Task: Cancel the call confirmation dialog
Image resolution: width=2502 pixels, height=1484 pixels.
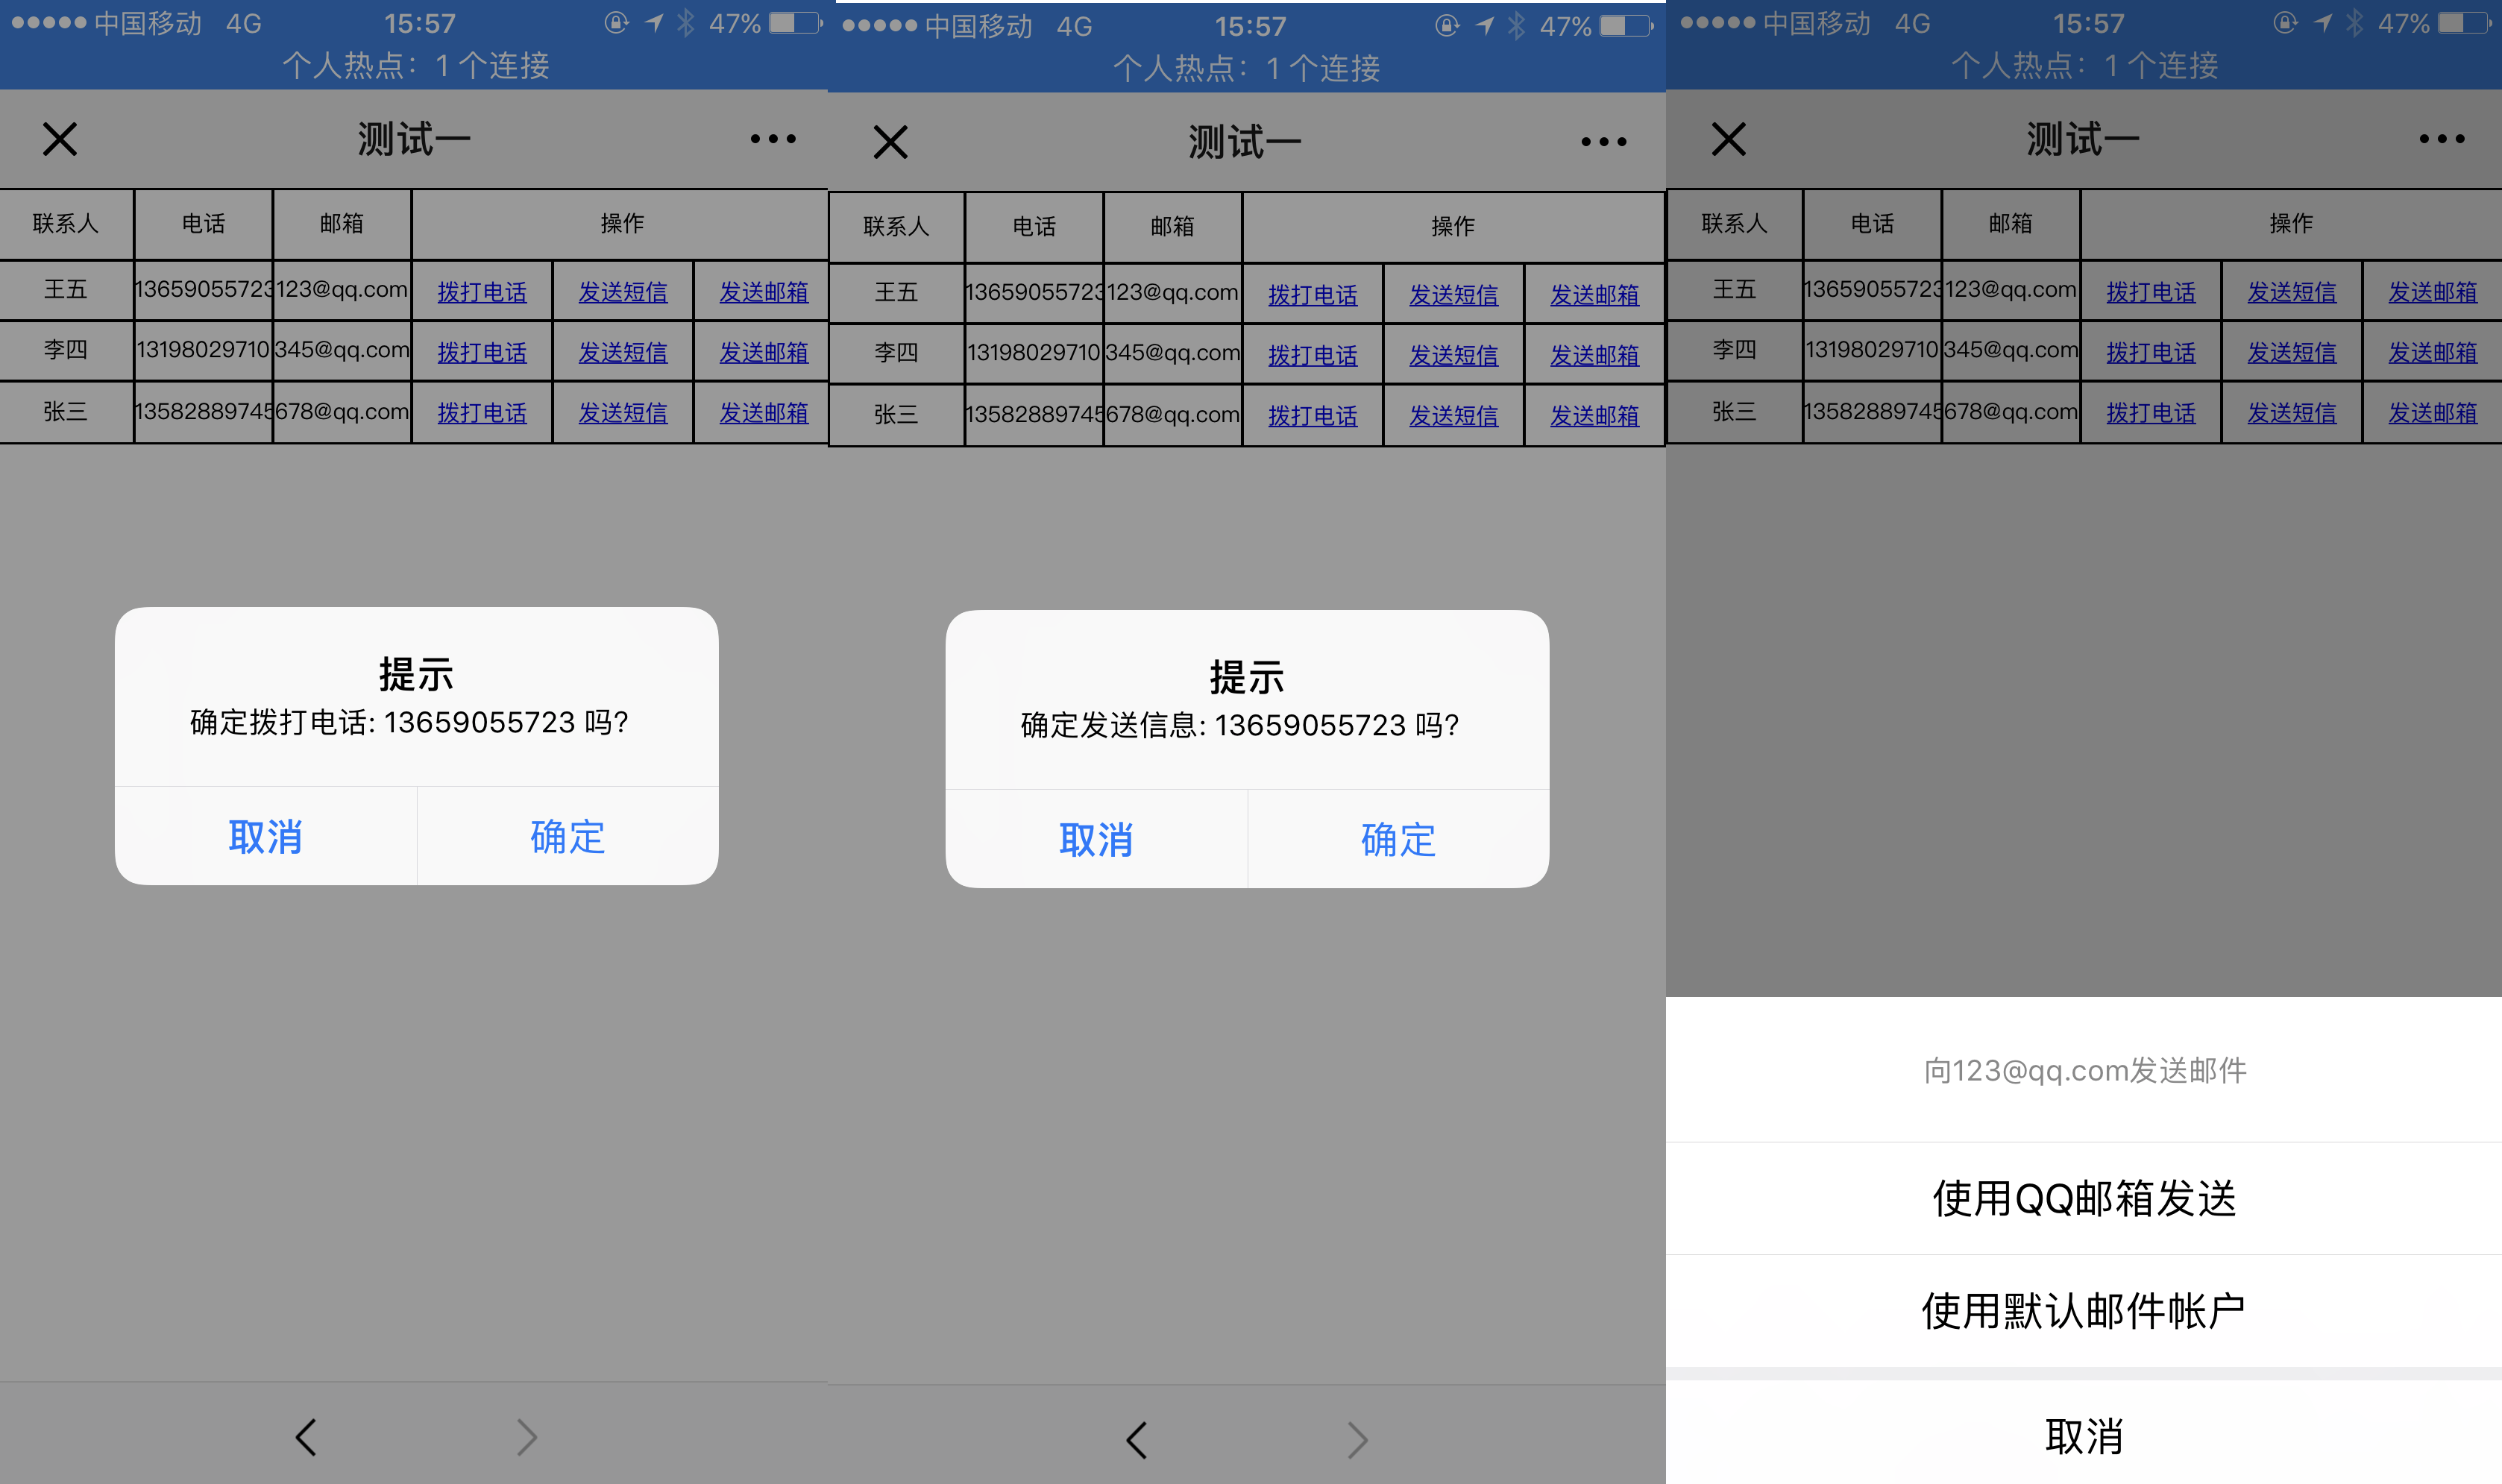Action: [265, 836]
